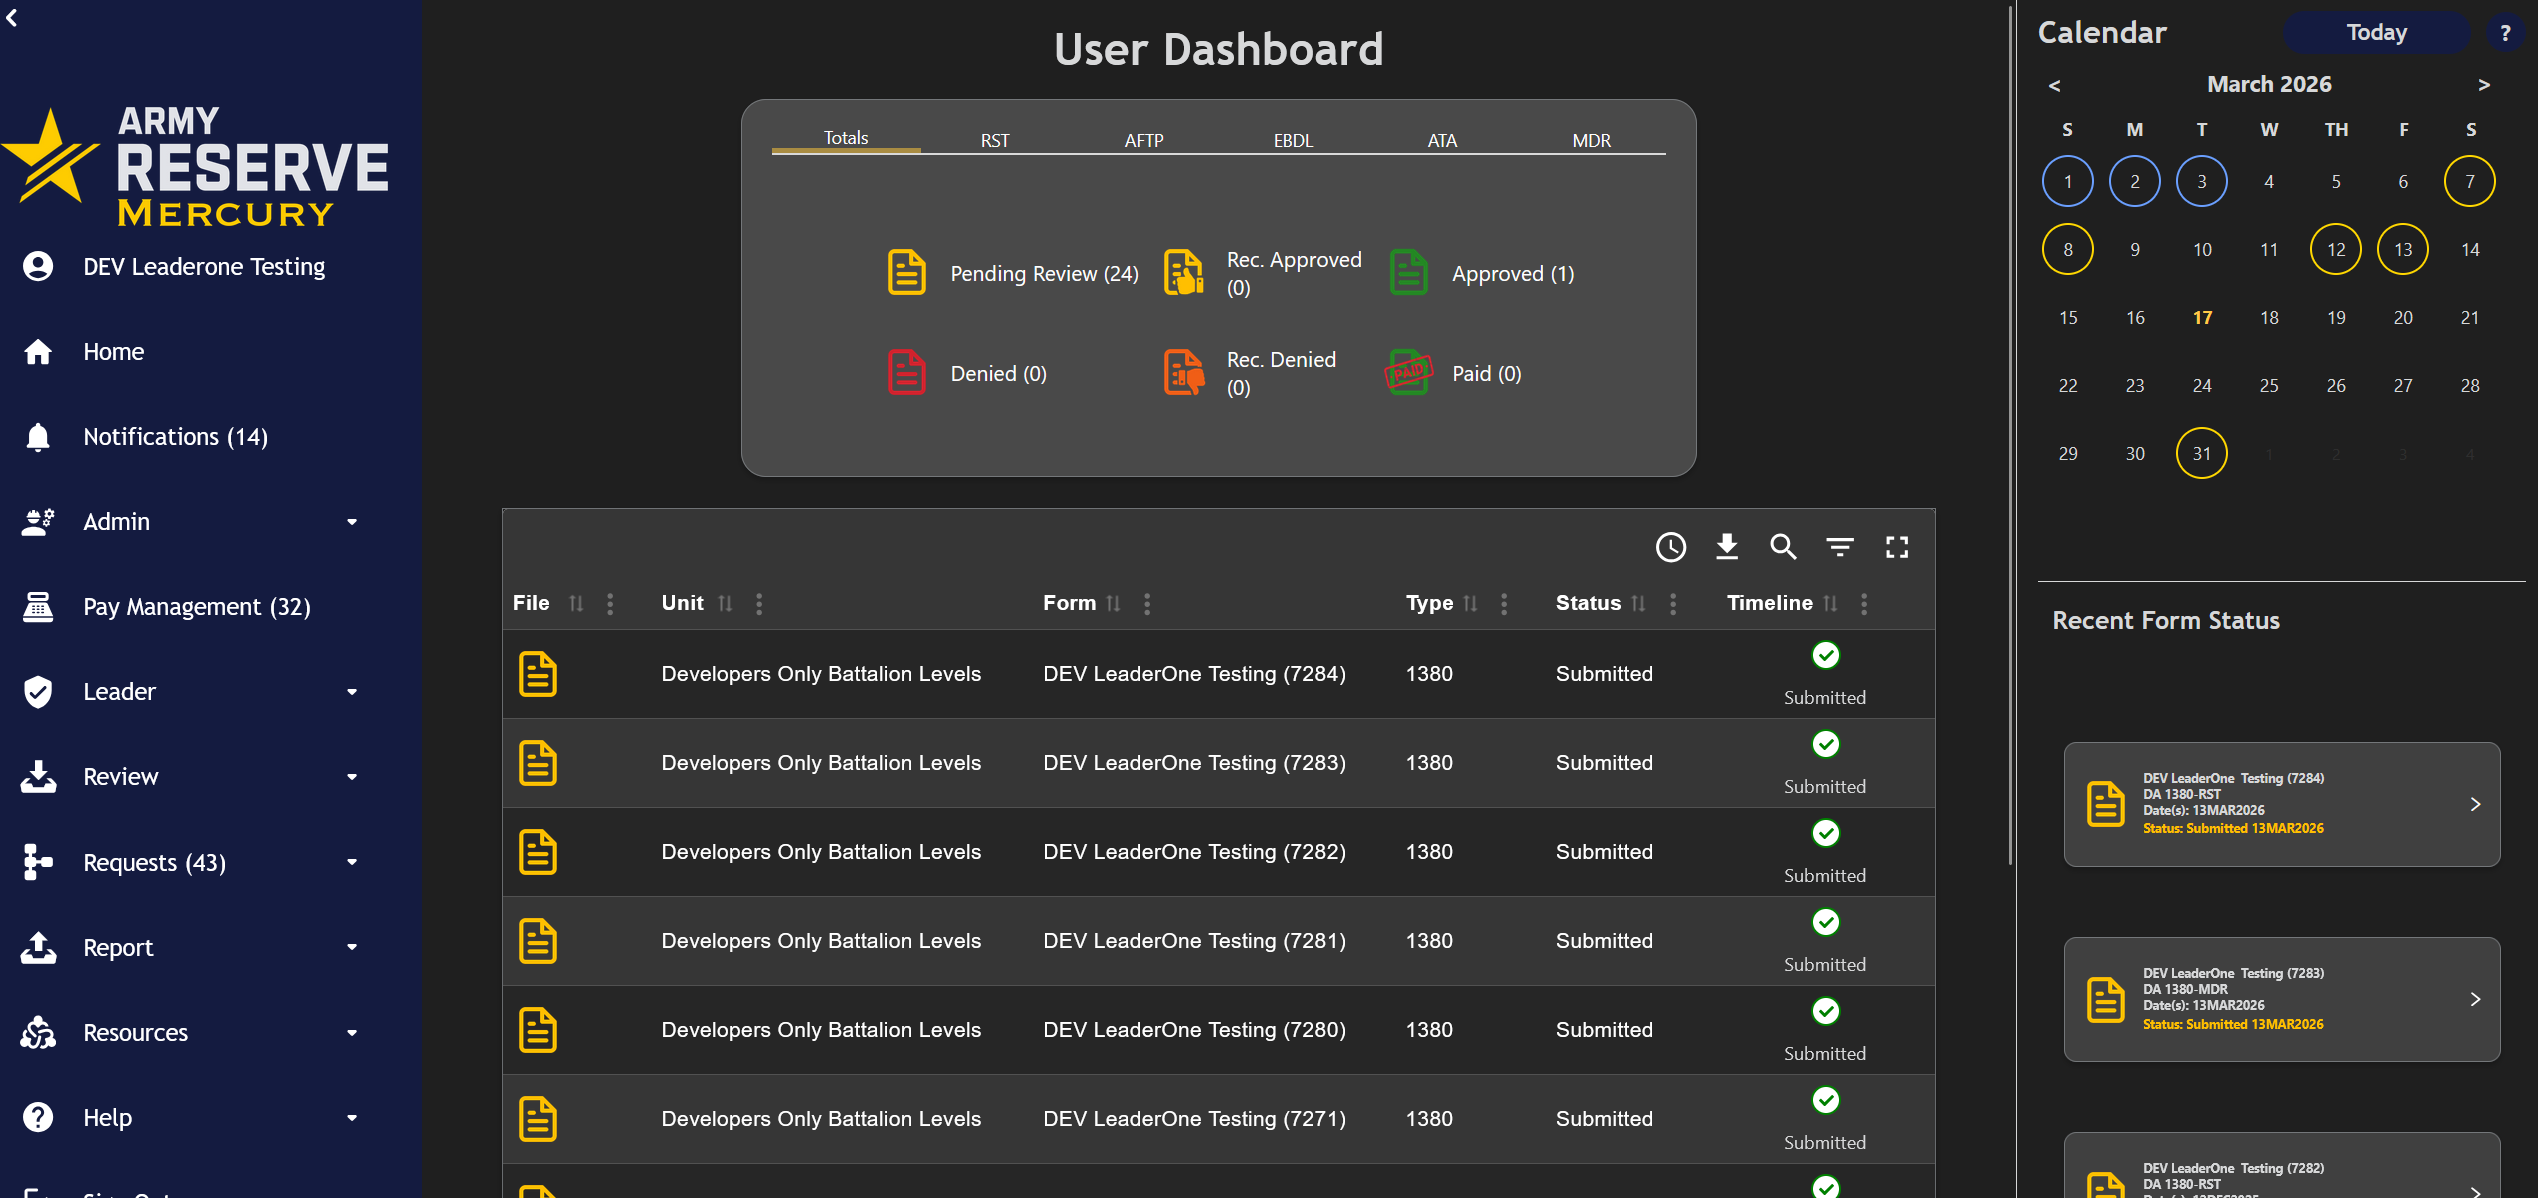Click the download icon in table toolbar
Image resolution: width=2538 pixels, height=1198 pixels.
[1727, 547]
